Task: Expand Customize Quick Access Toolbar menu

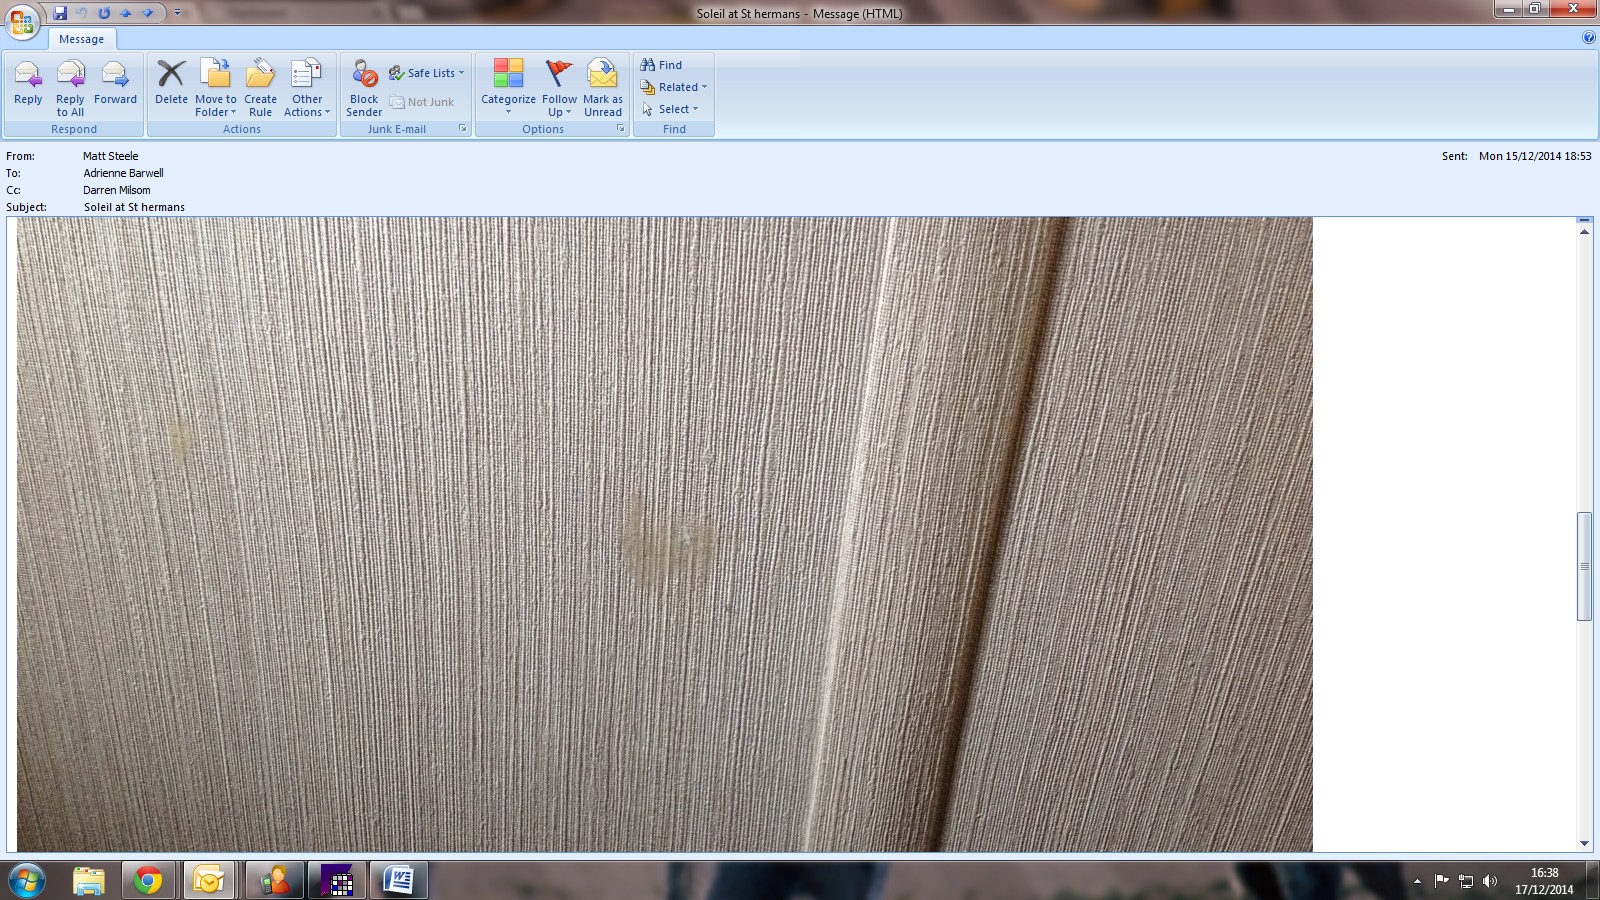Action: (x=178, y=13)
